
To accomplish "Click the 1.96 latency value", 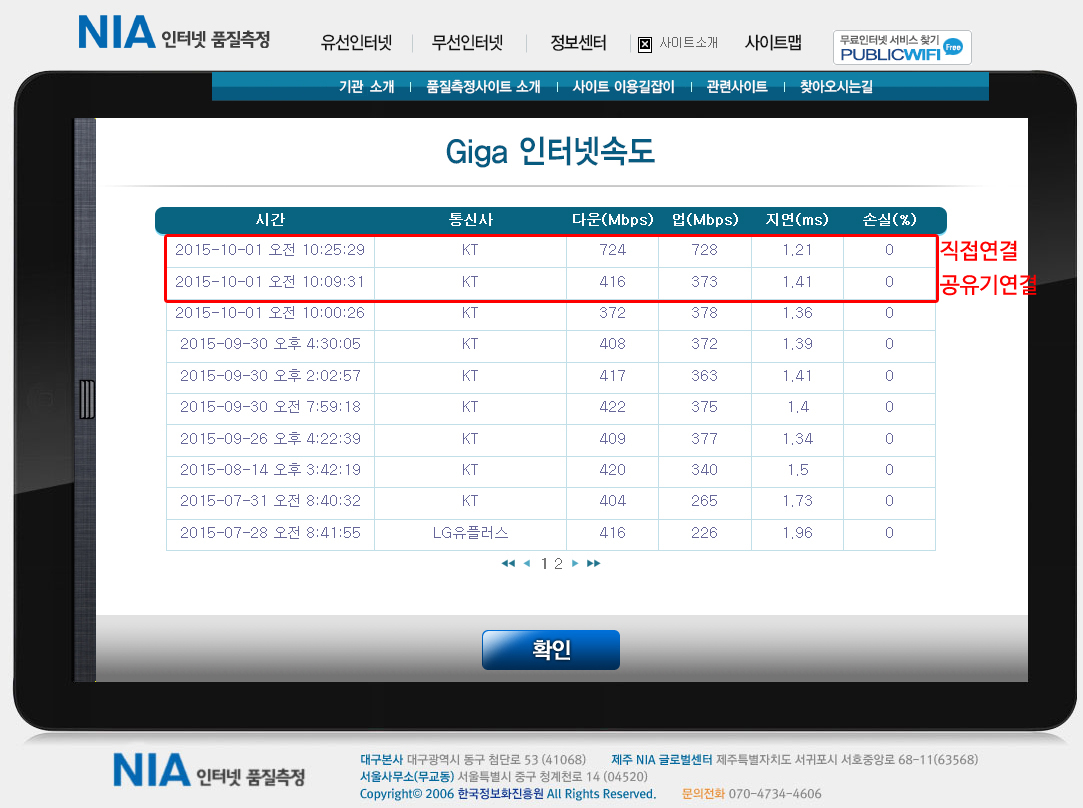I will [797, 533].
